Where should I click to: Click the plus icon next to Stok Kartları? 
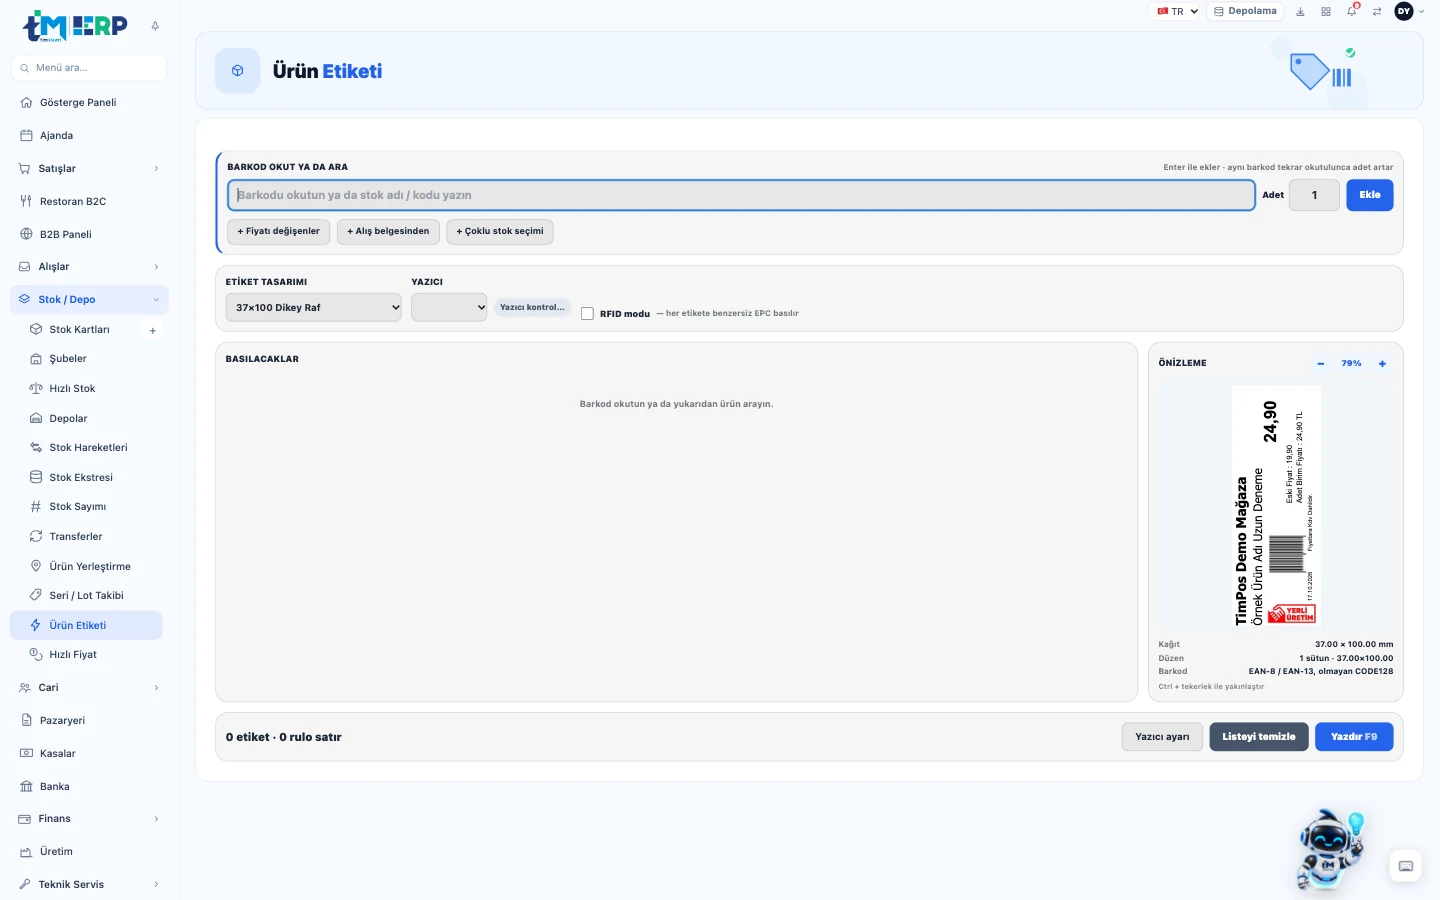[153, 330]
